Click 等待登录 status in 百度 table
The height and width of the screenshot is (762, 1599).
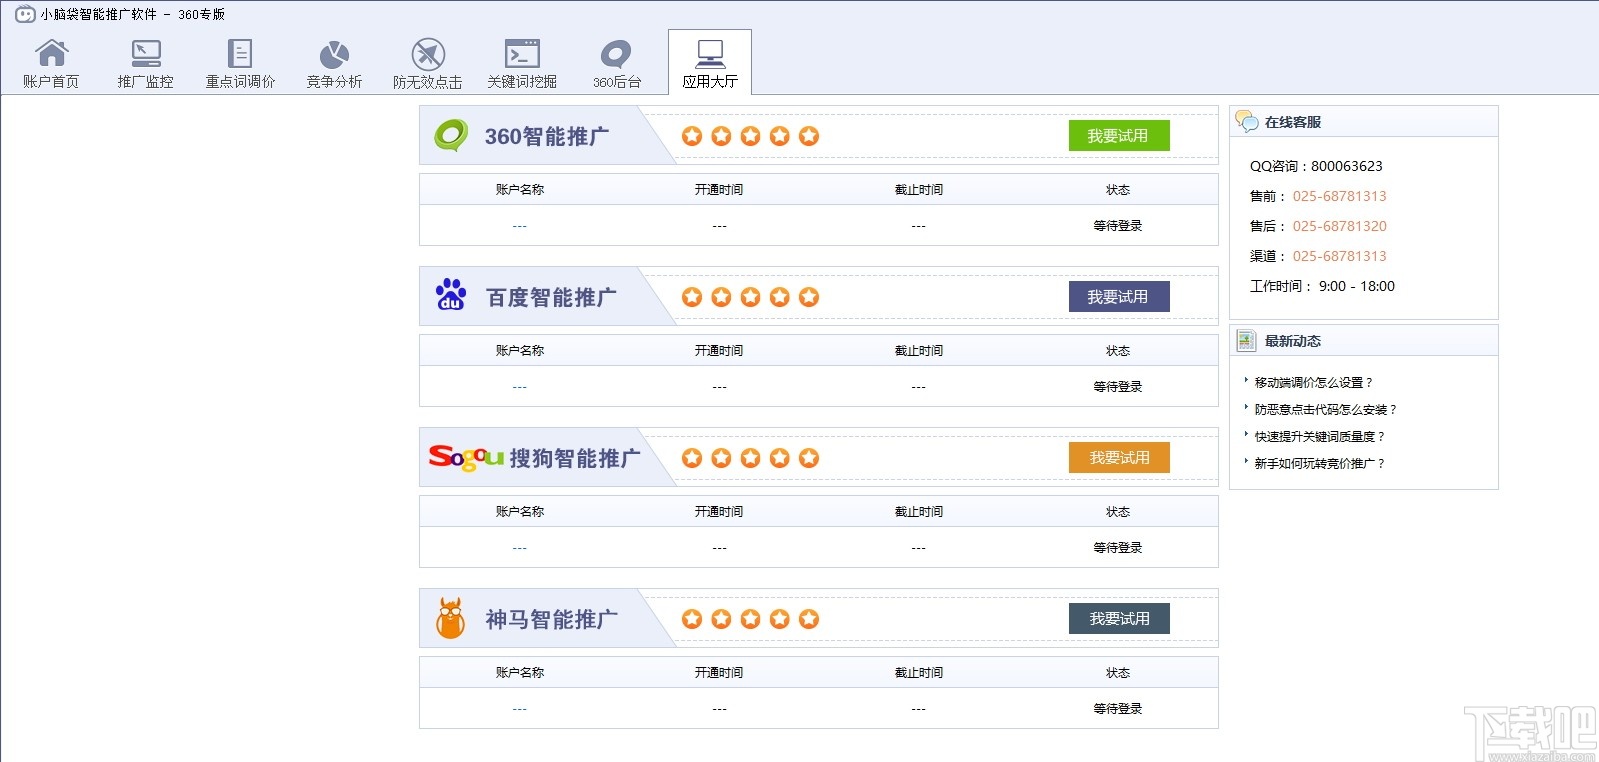coord(1118,387)
